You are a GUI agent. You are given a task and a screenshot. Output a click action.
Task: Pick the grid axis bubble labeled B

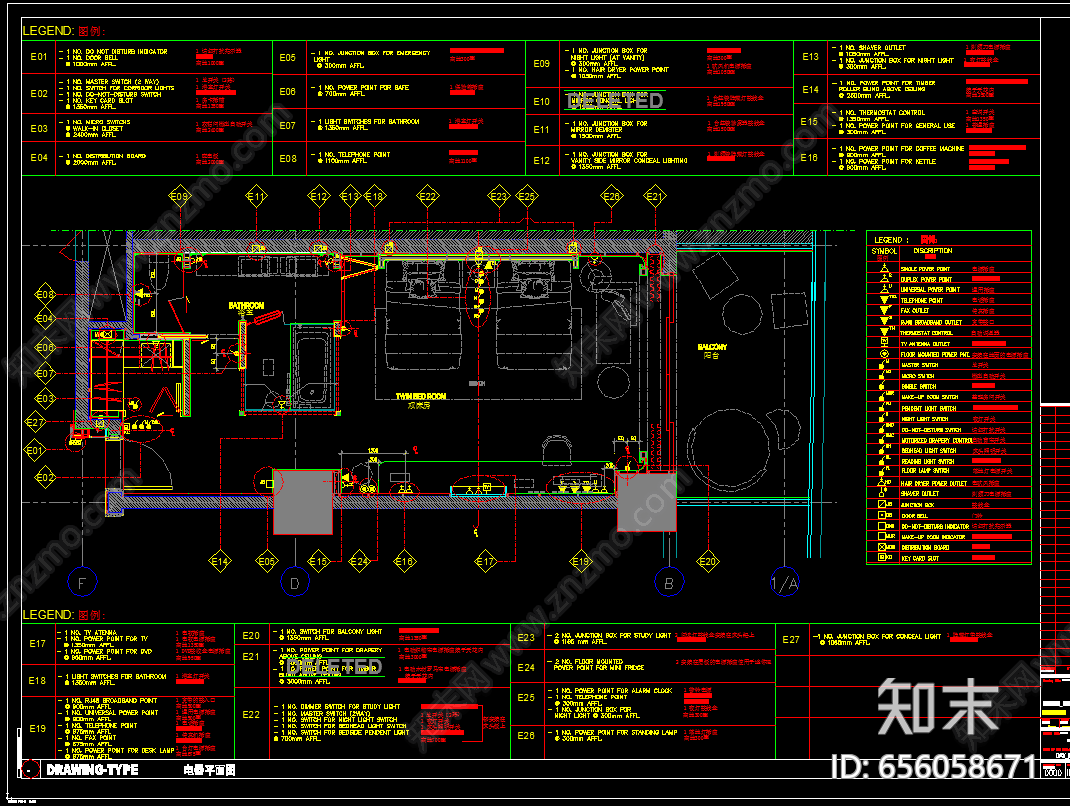pyautogui.click(x=669, y=583)
